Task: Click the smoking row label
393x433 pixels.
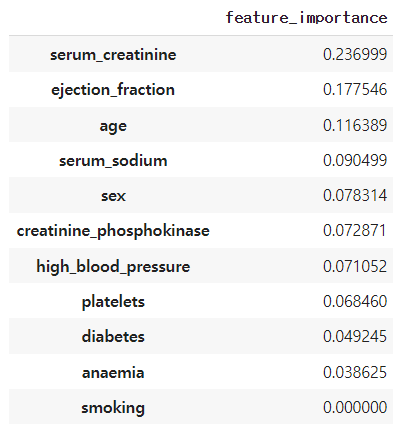Action: tap(113, 407)
